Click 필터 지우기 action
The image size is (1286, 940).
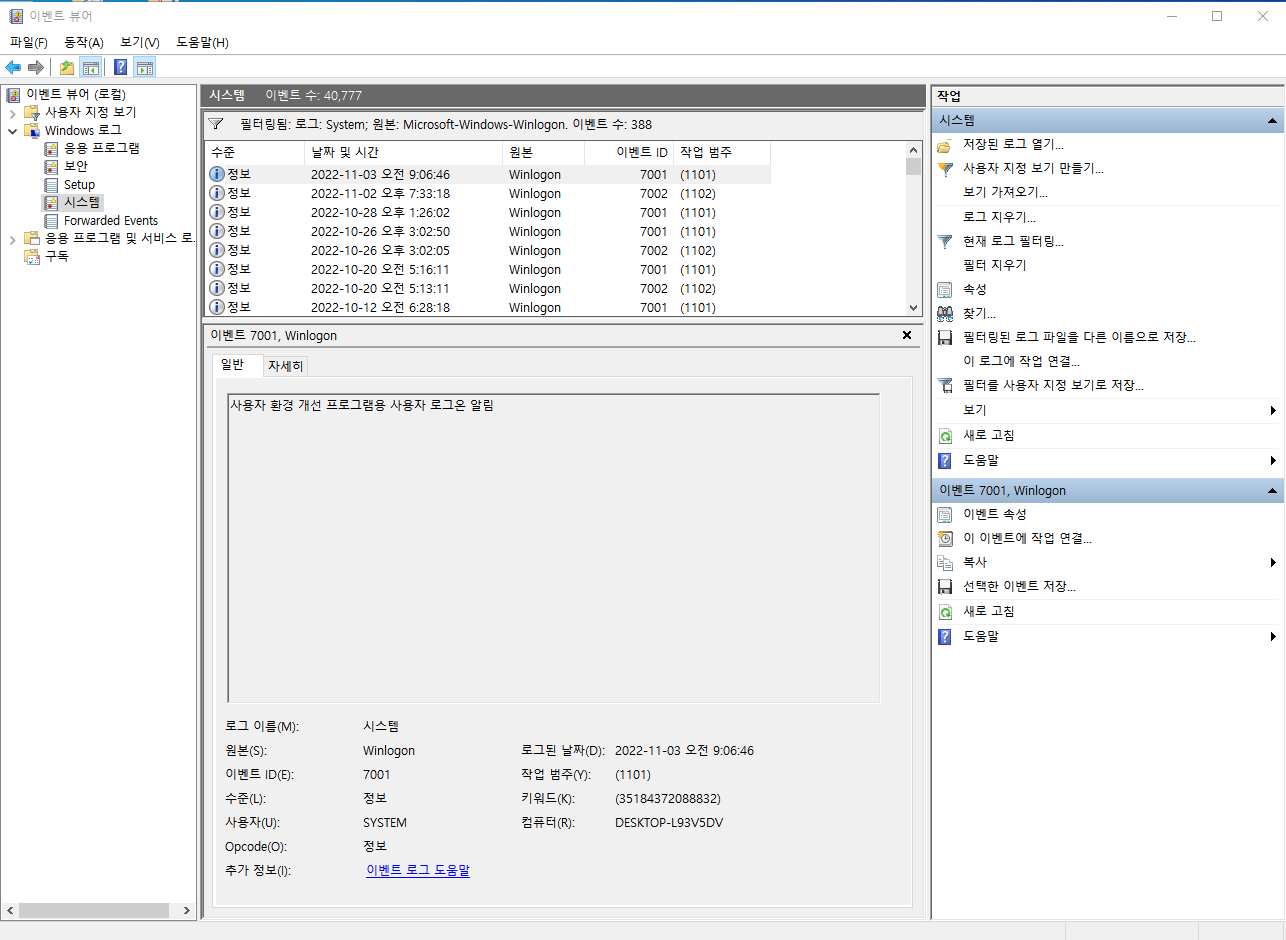[994, 265]
